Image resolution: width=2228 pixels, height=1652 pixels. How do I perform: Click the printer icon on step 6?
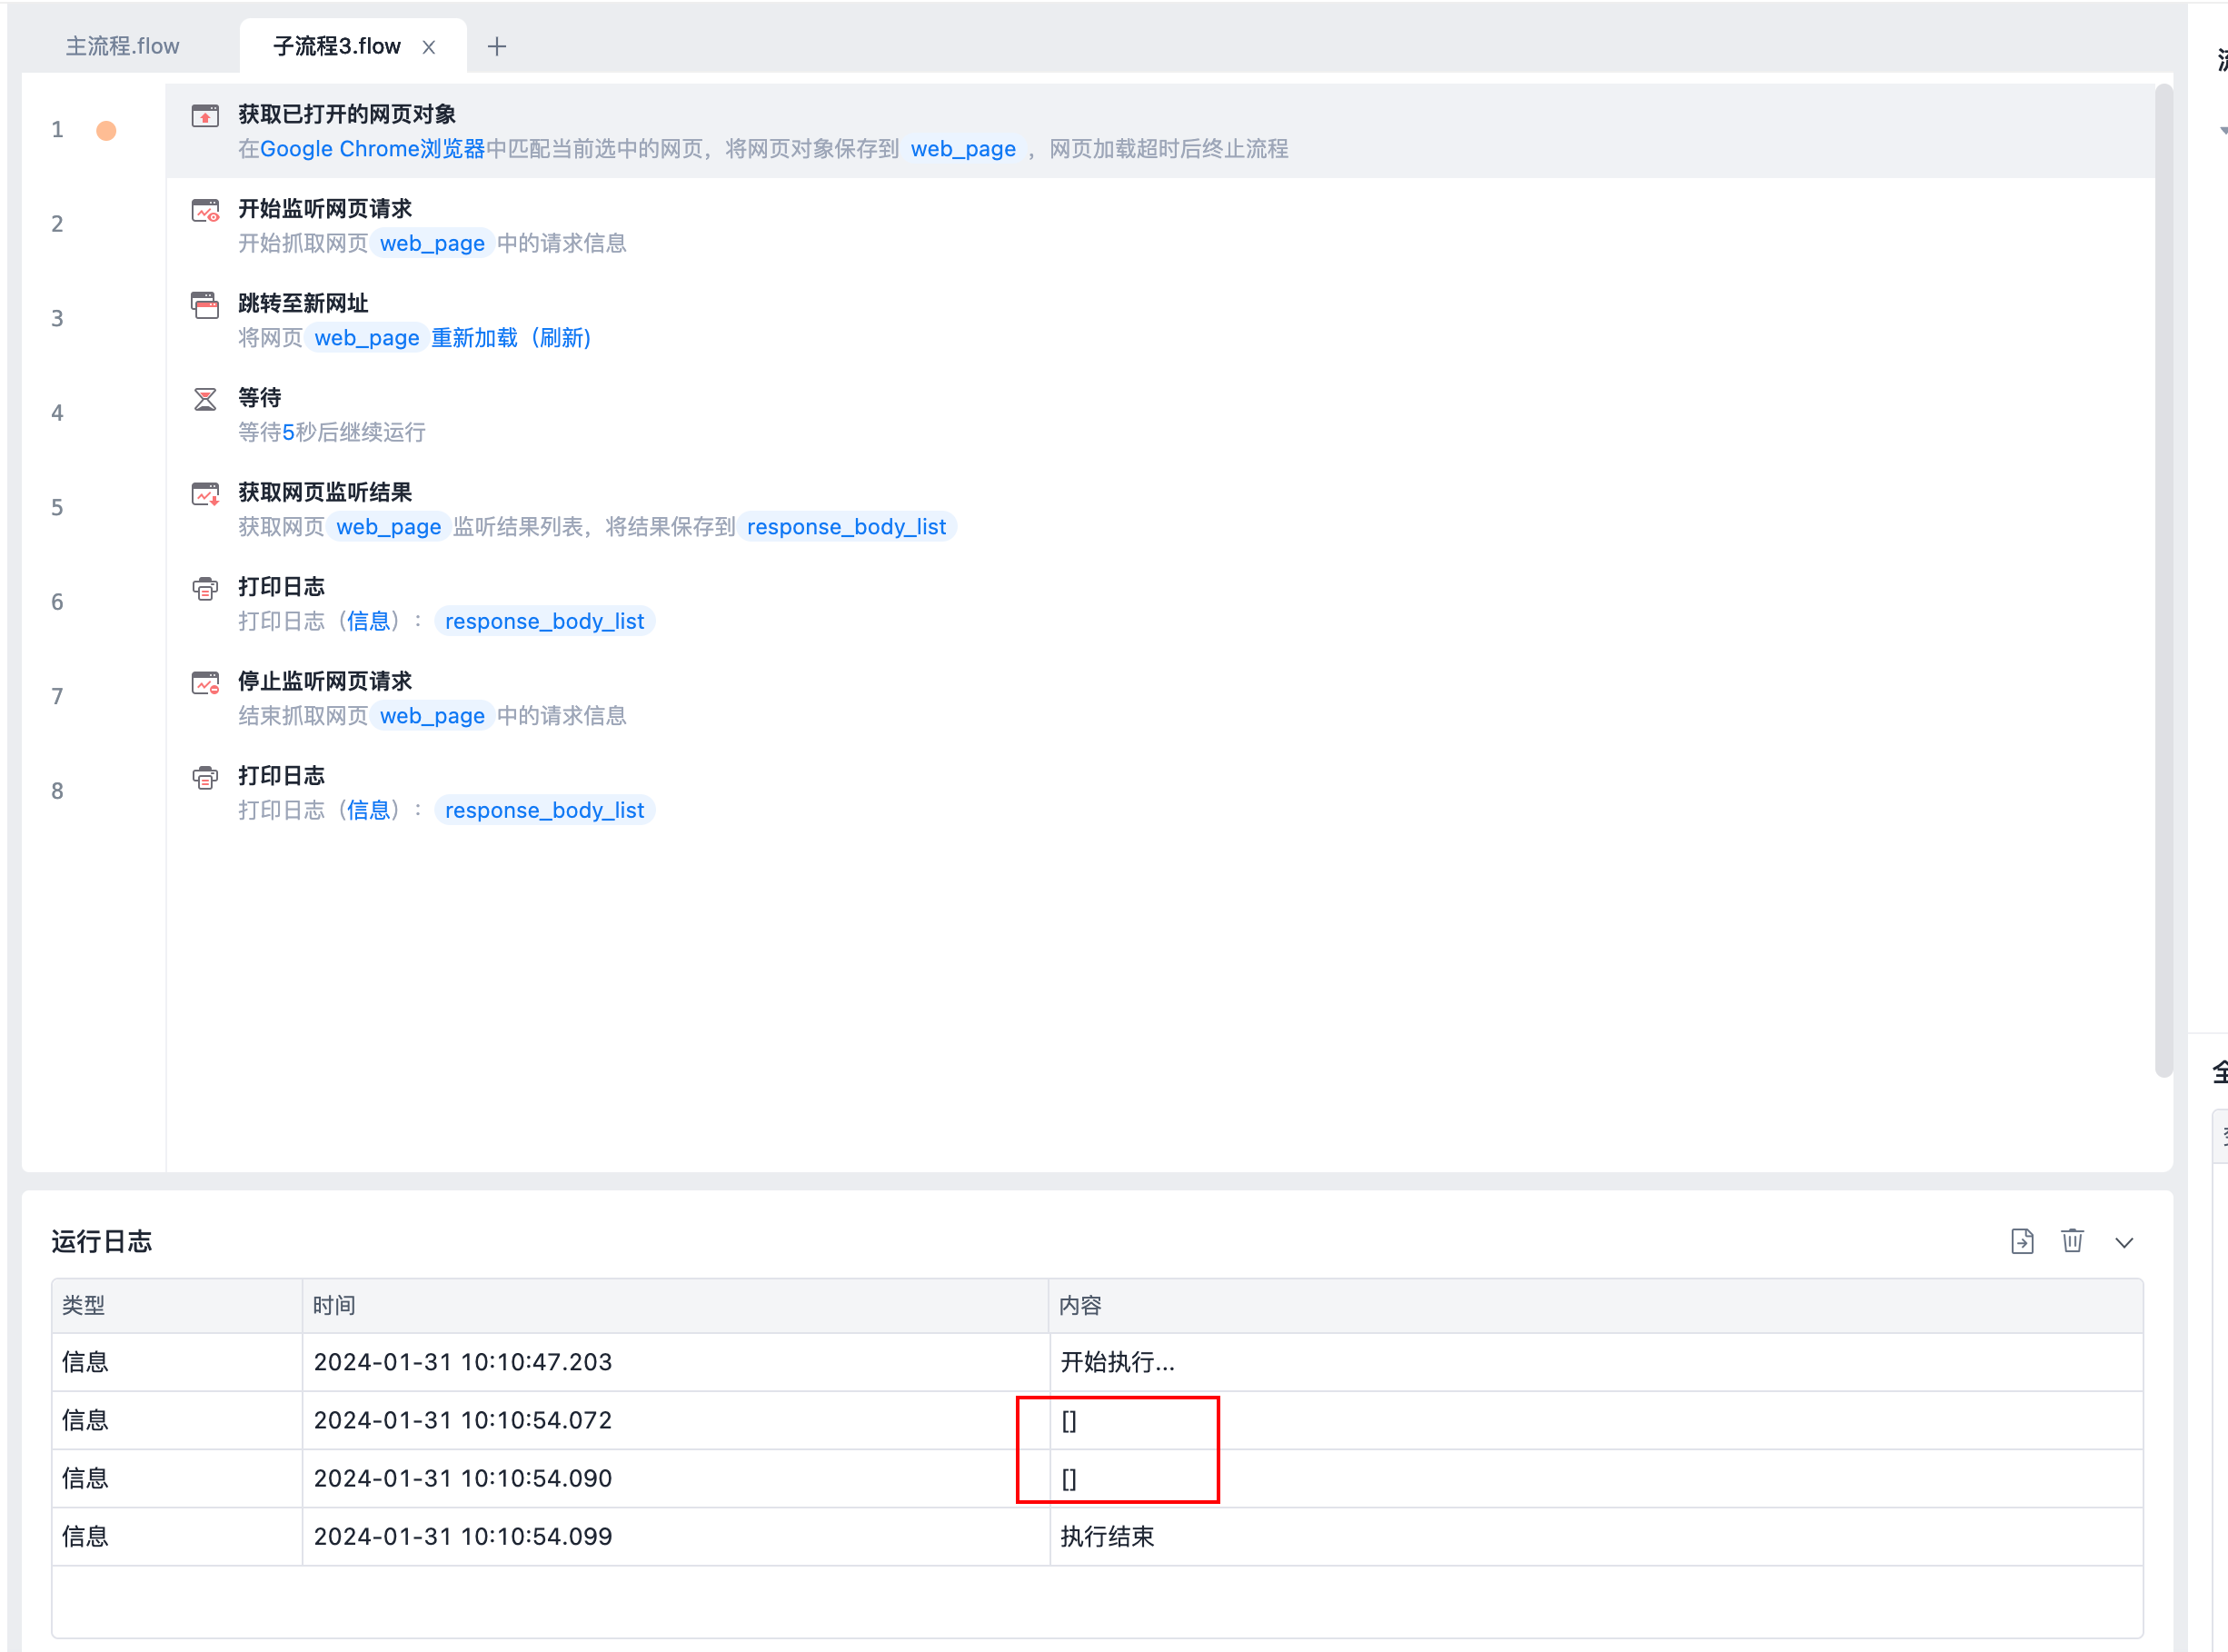click(x=205, y=589)
